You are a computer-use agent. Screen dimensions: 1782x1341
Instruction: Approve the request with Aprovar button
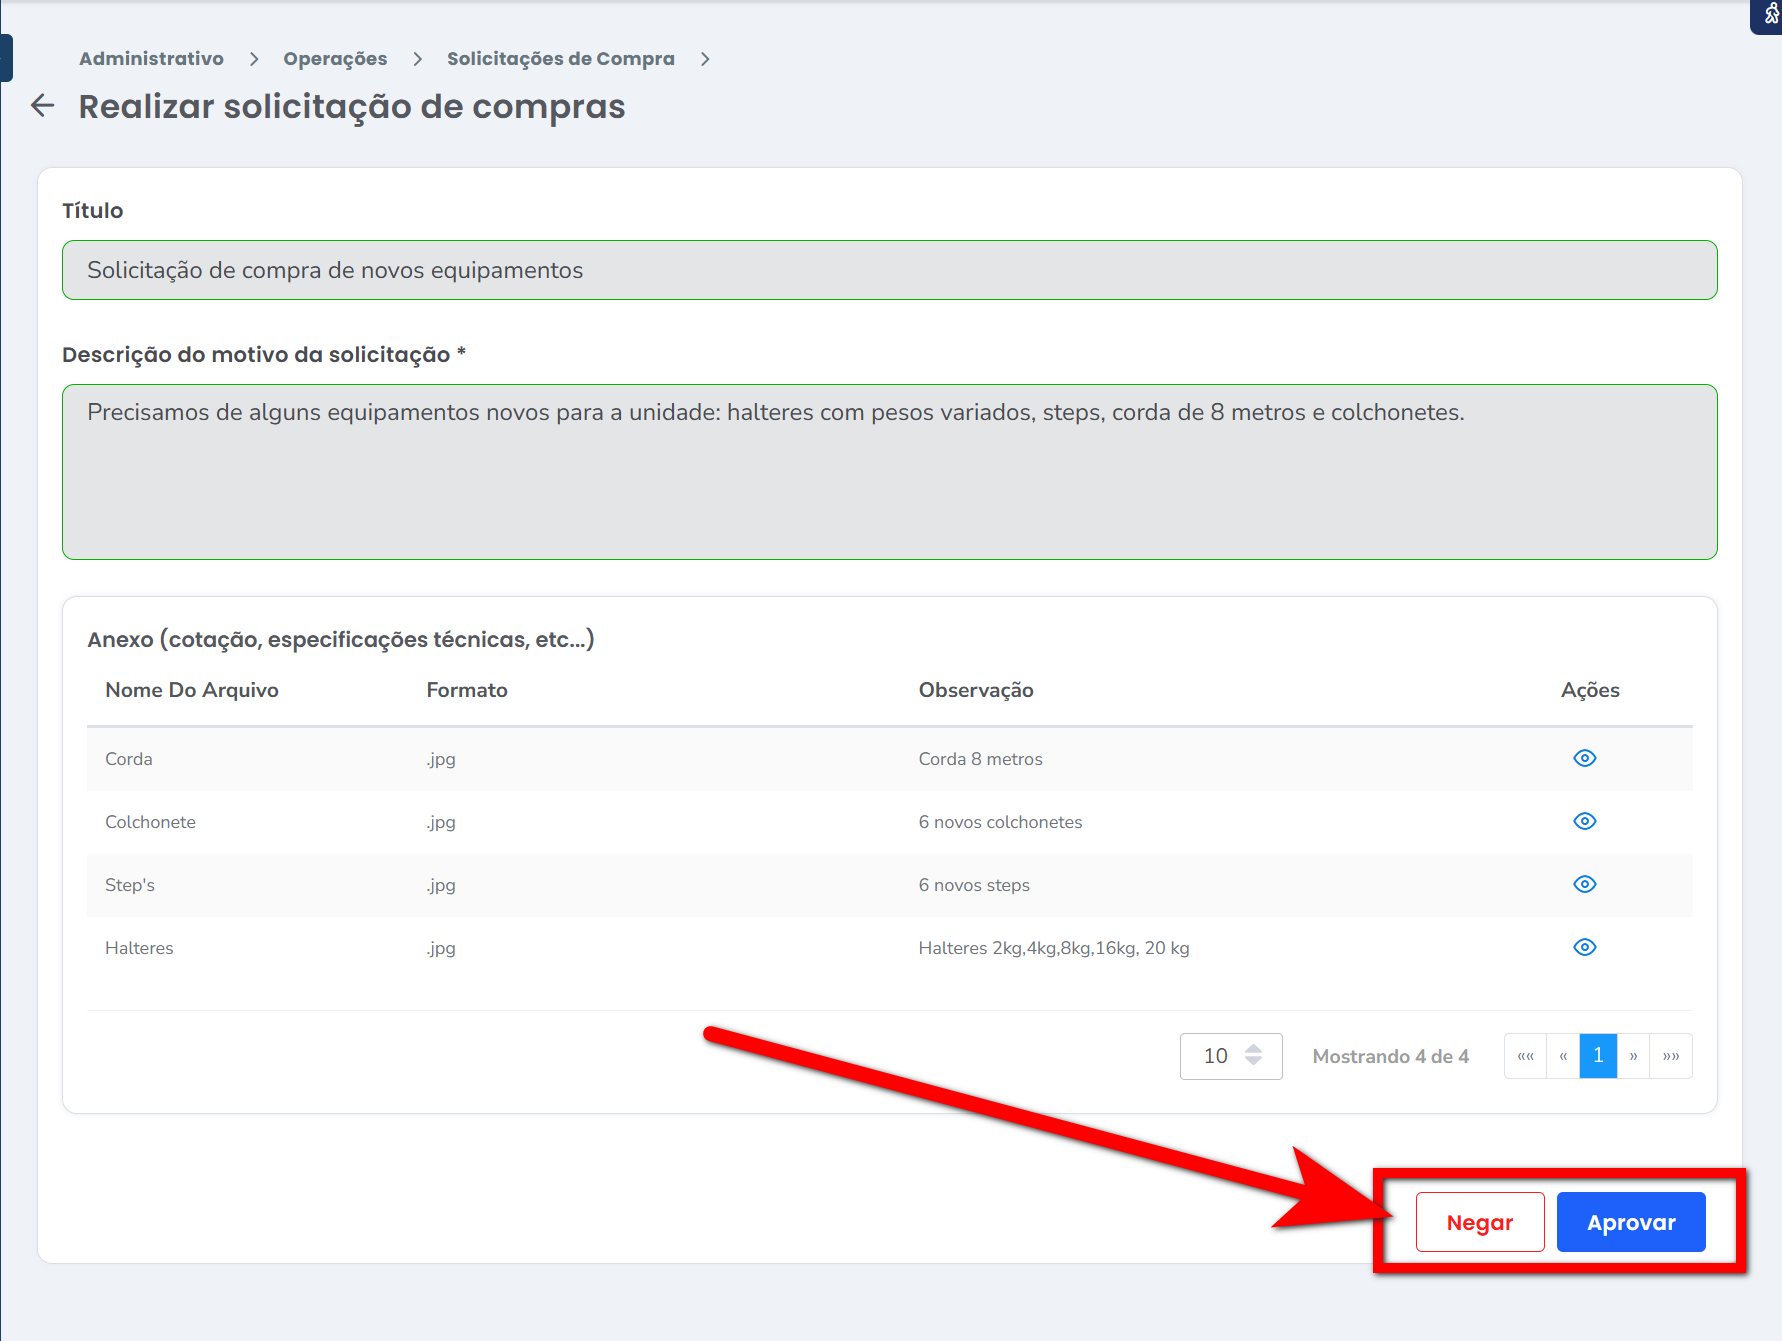[x=1631, y=1222]
